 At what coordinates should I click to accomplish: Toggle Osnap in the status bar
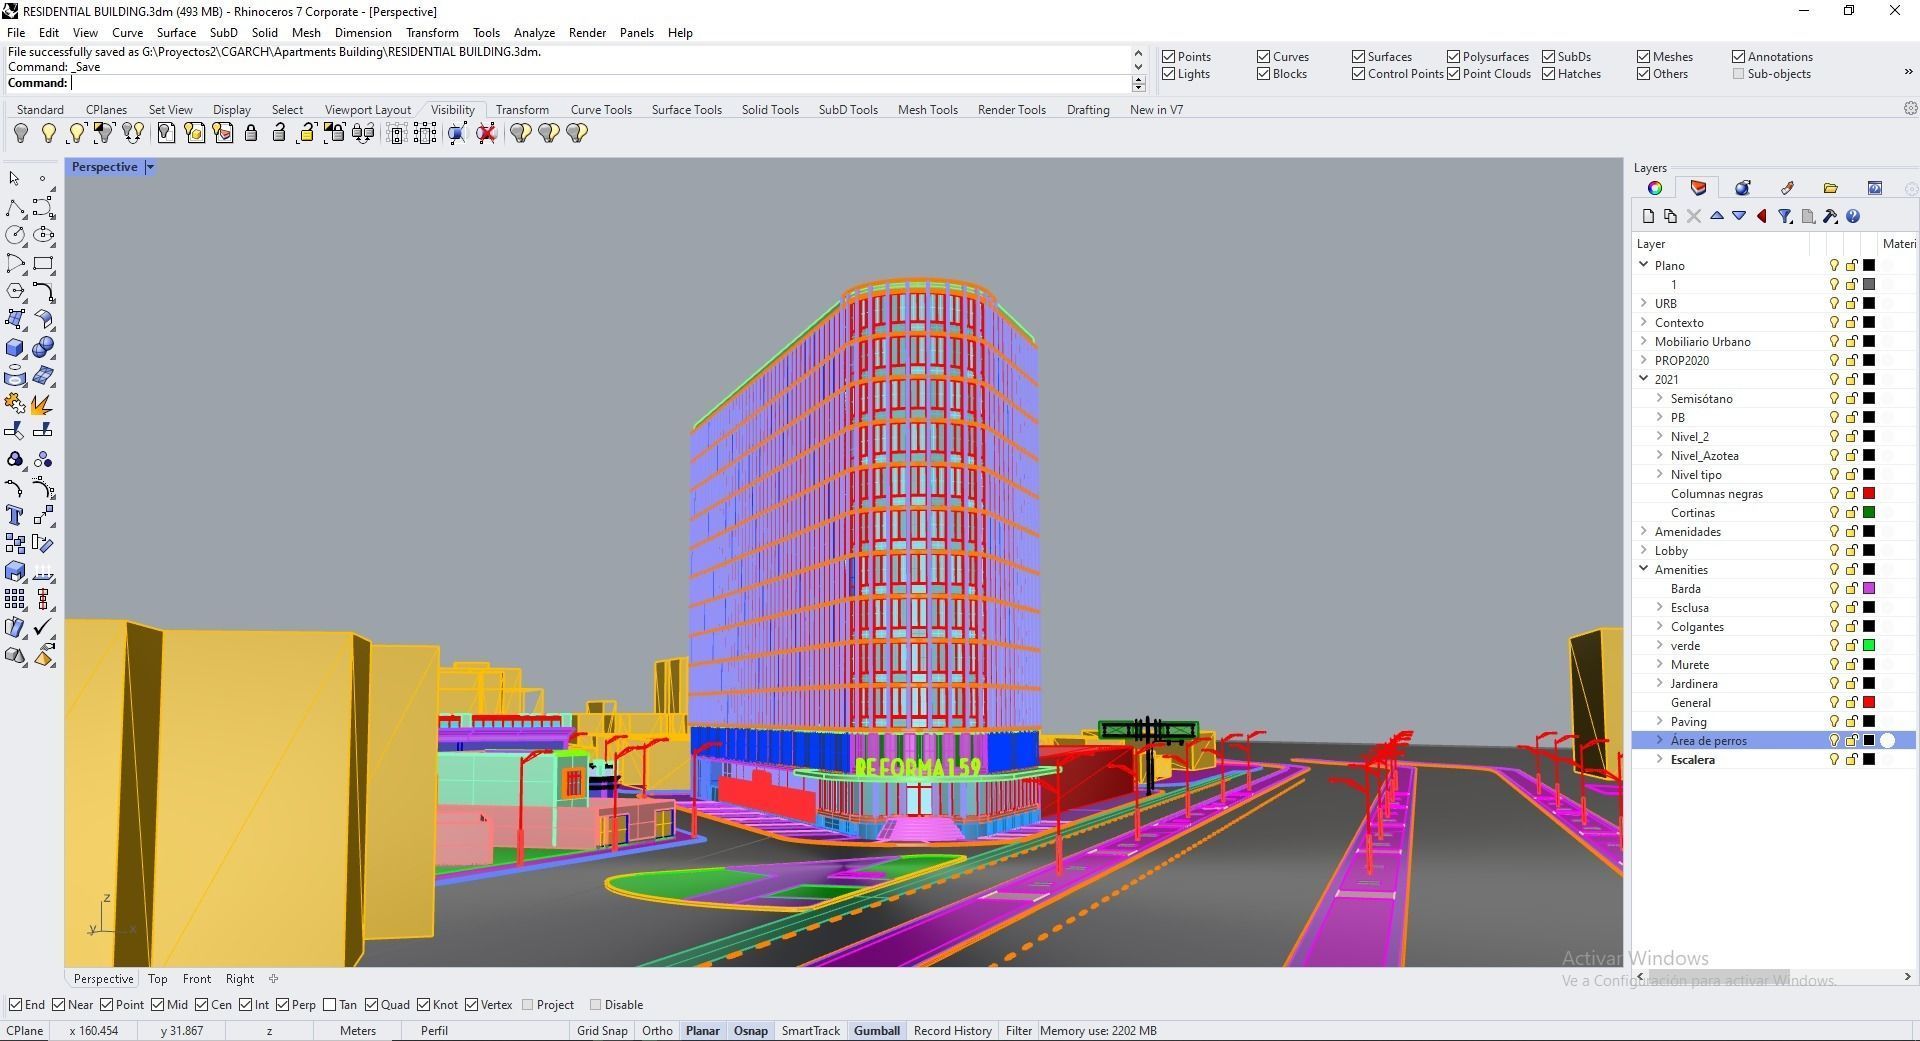coord(751,1031)
